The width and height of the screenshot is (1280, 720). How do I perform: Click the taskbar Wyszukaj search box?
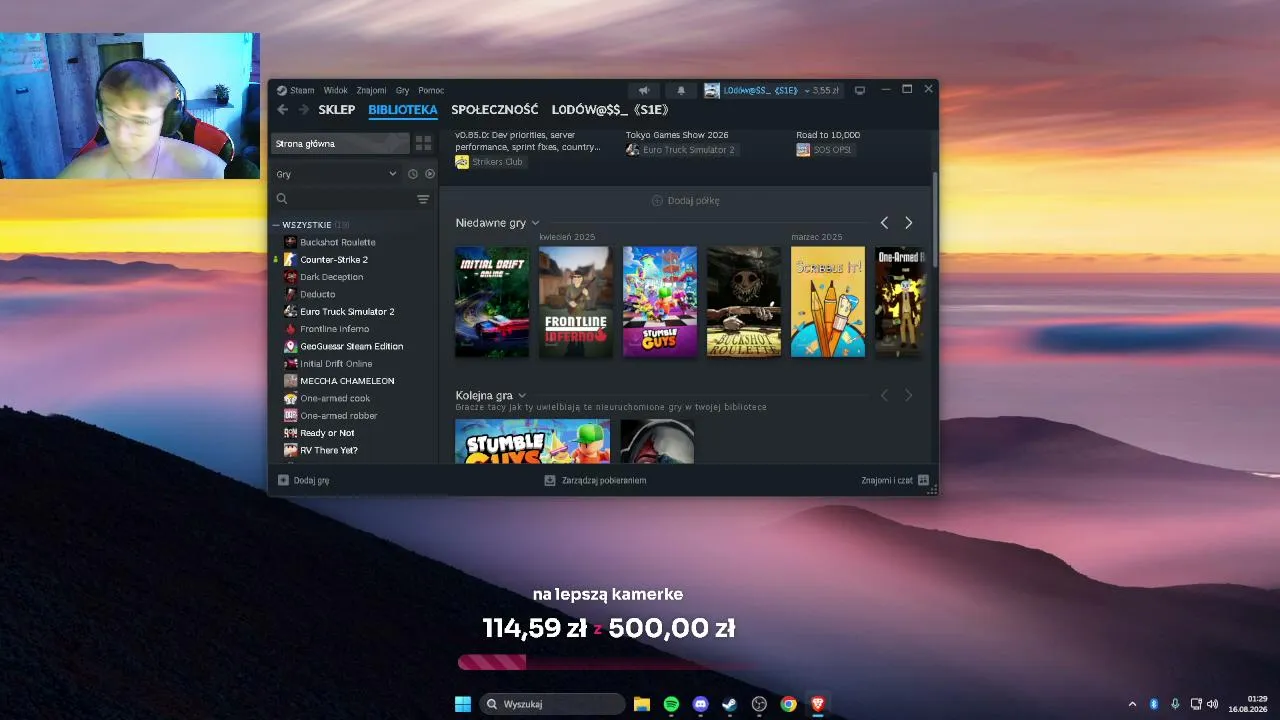pos(552,704)
